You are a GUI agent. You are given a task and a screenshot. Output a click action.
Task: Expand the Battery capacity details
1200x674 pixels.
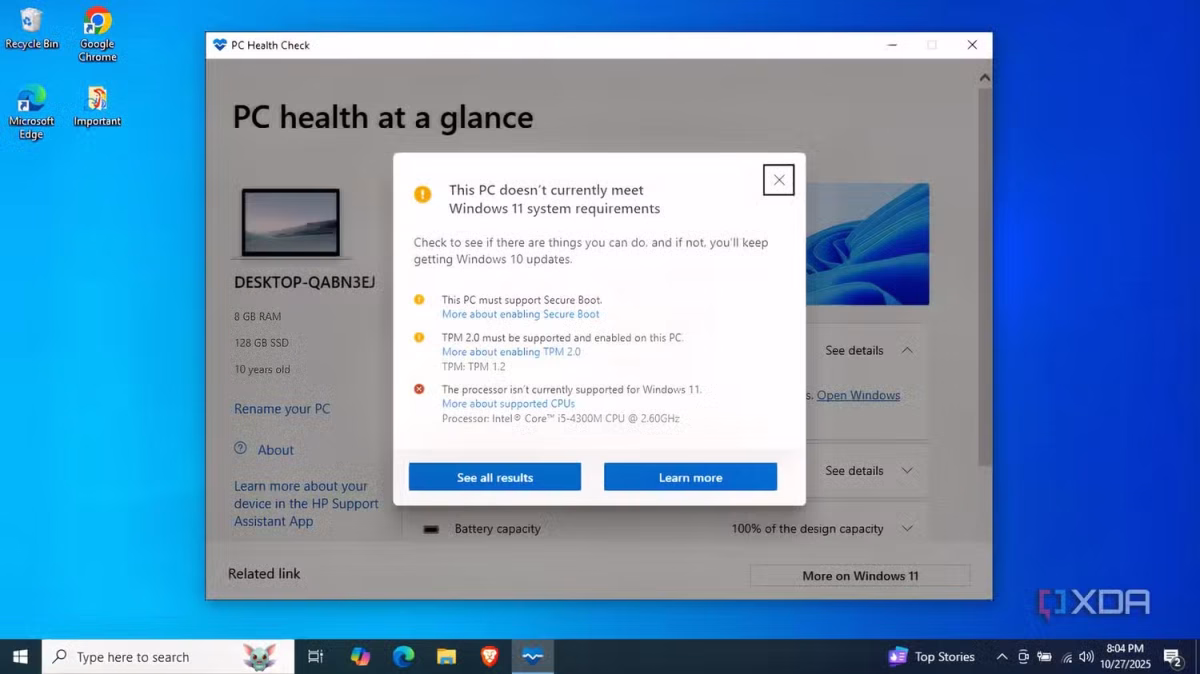pos(907,528)
